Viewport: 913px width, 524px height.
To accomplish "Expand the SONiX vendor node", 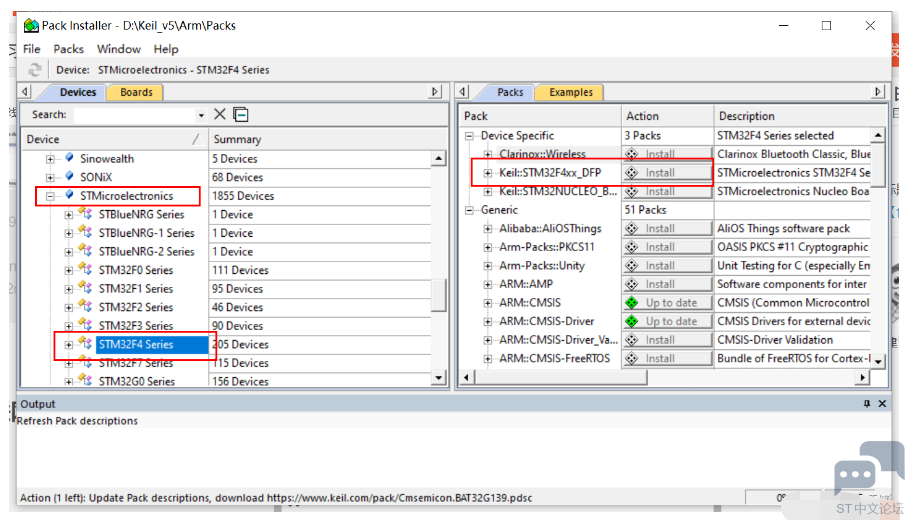I will (51, 178).
